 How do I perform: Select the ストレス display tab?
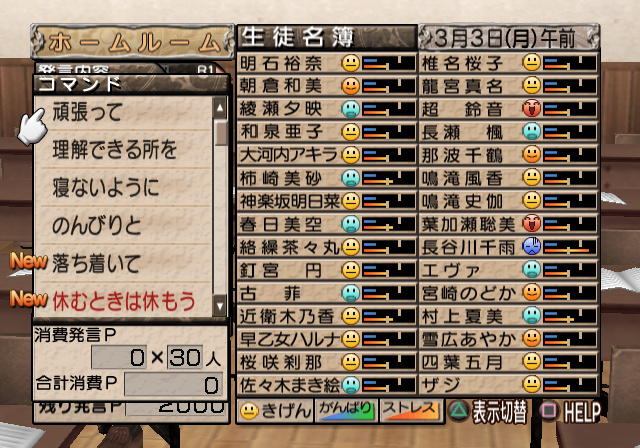pyautogui.click(x=410, y=411)
